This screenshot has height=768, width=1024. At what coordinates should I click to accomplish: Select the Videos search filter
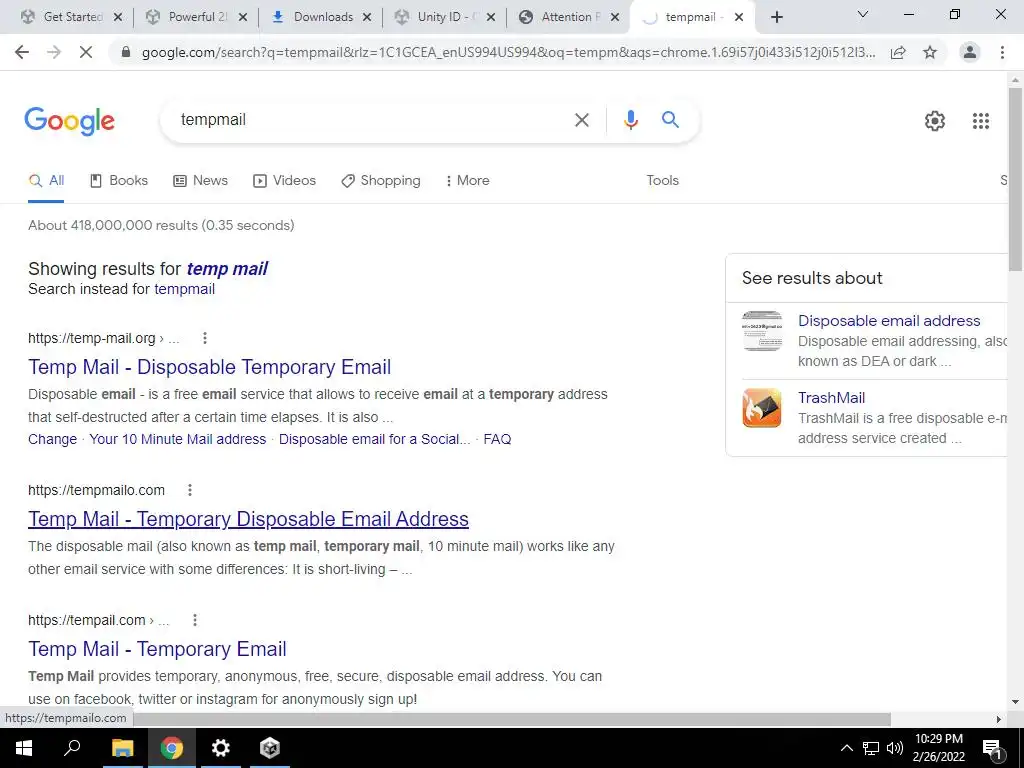coord(284,181)
